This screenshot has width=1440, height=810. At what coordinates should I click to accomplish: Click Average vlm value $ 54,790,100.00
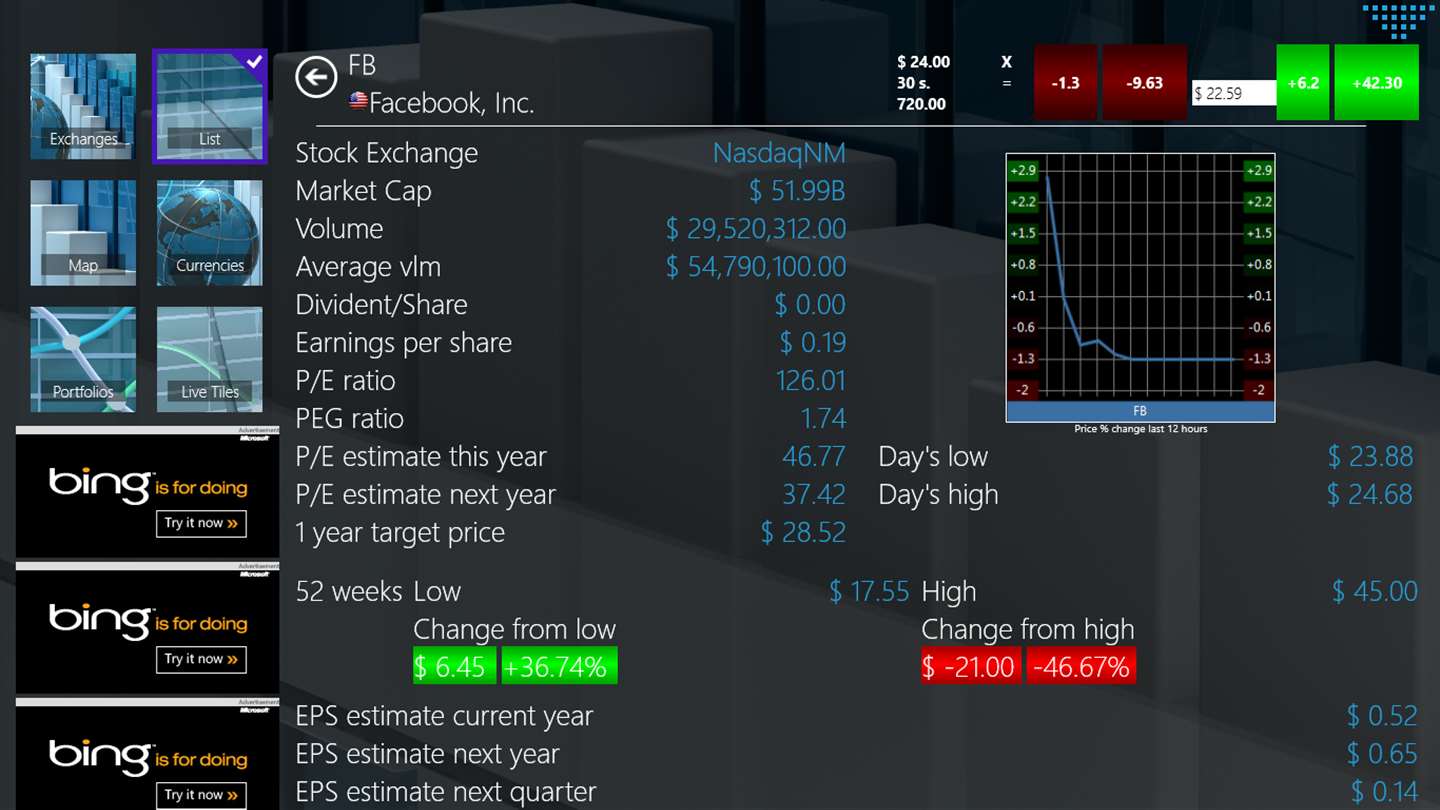click(756, 267)
